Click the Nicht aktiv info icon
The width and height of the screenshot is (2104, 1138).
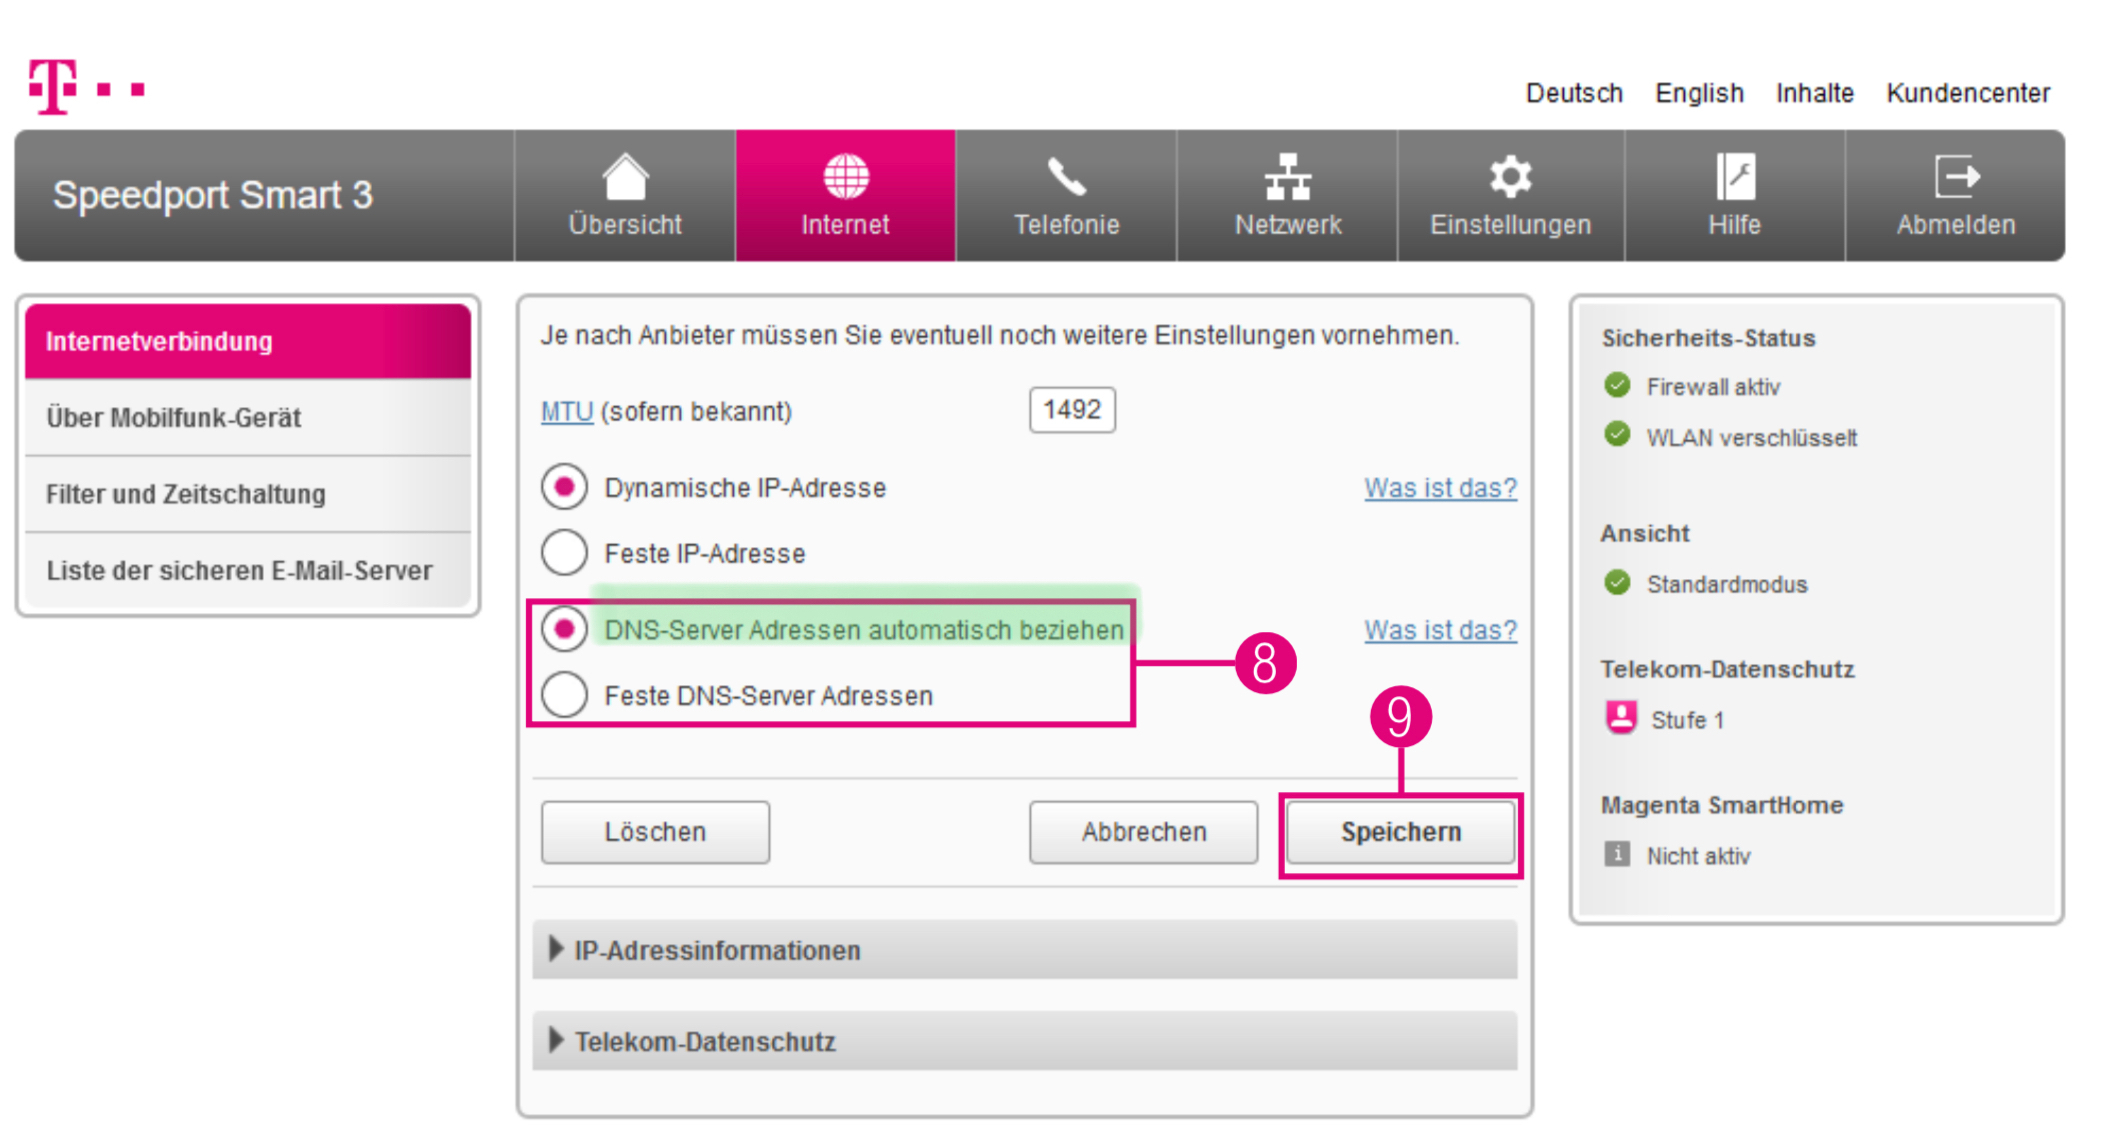pyautogui.click(x=1617, y=854)
